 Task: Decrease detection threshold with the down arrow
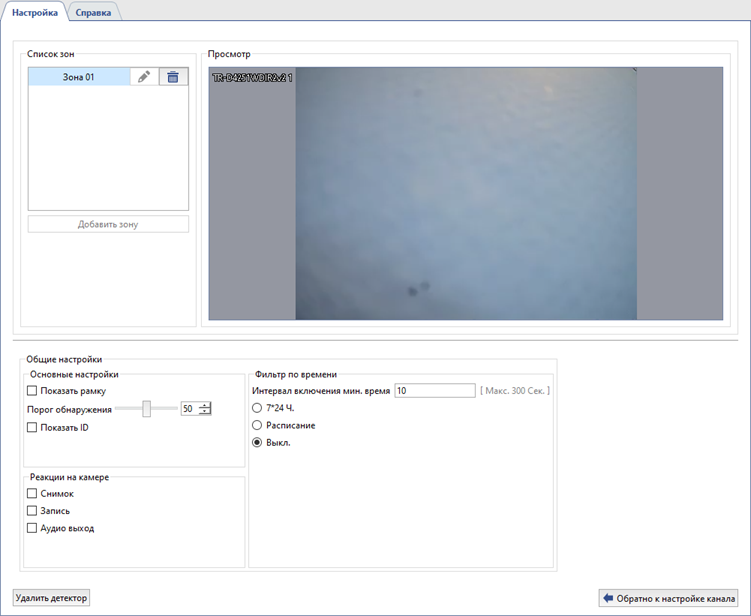pyautogui.click(x=205, y=413)
